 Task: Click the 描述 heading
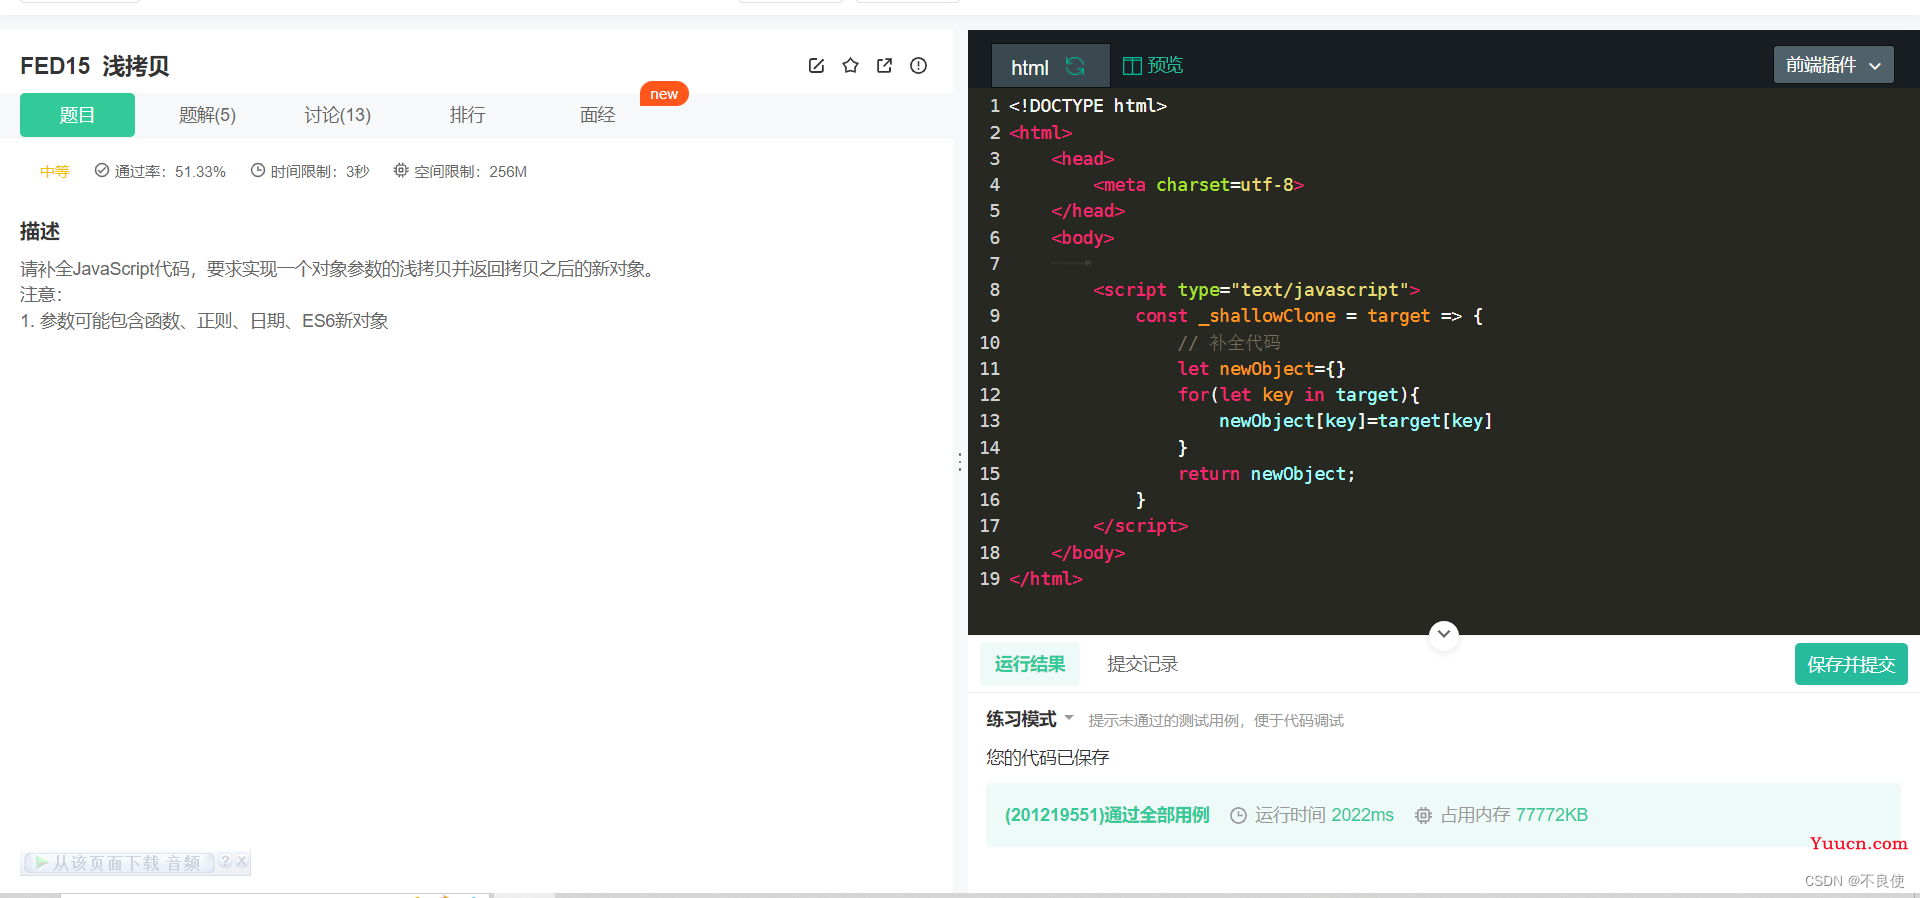(x=40, y=231)
